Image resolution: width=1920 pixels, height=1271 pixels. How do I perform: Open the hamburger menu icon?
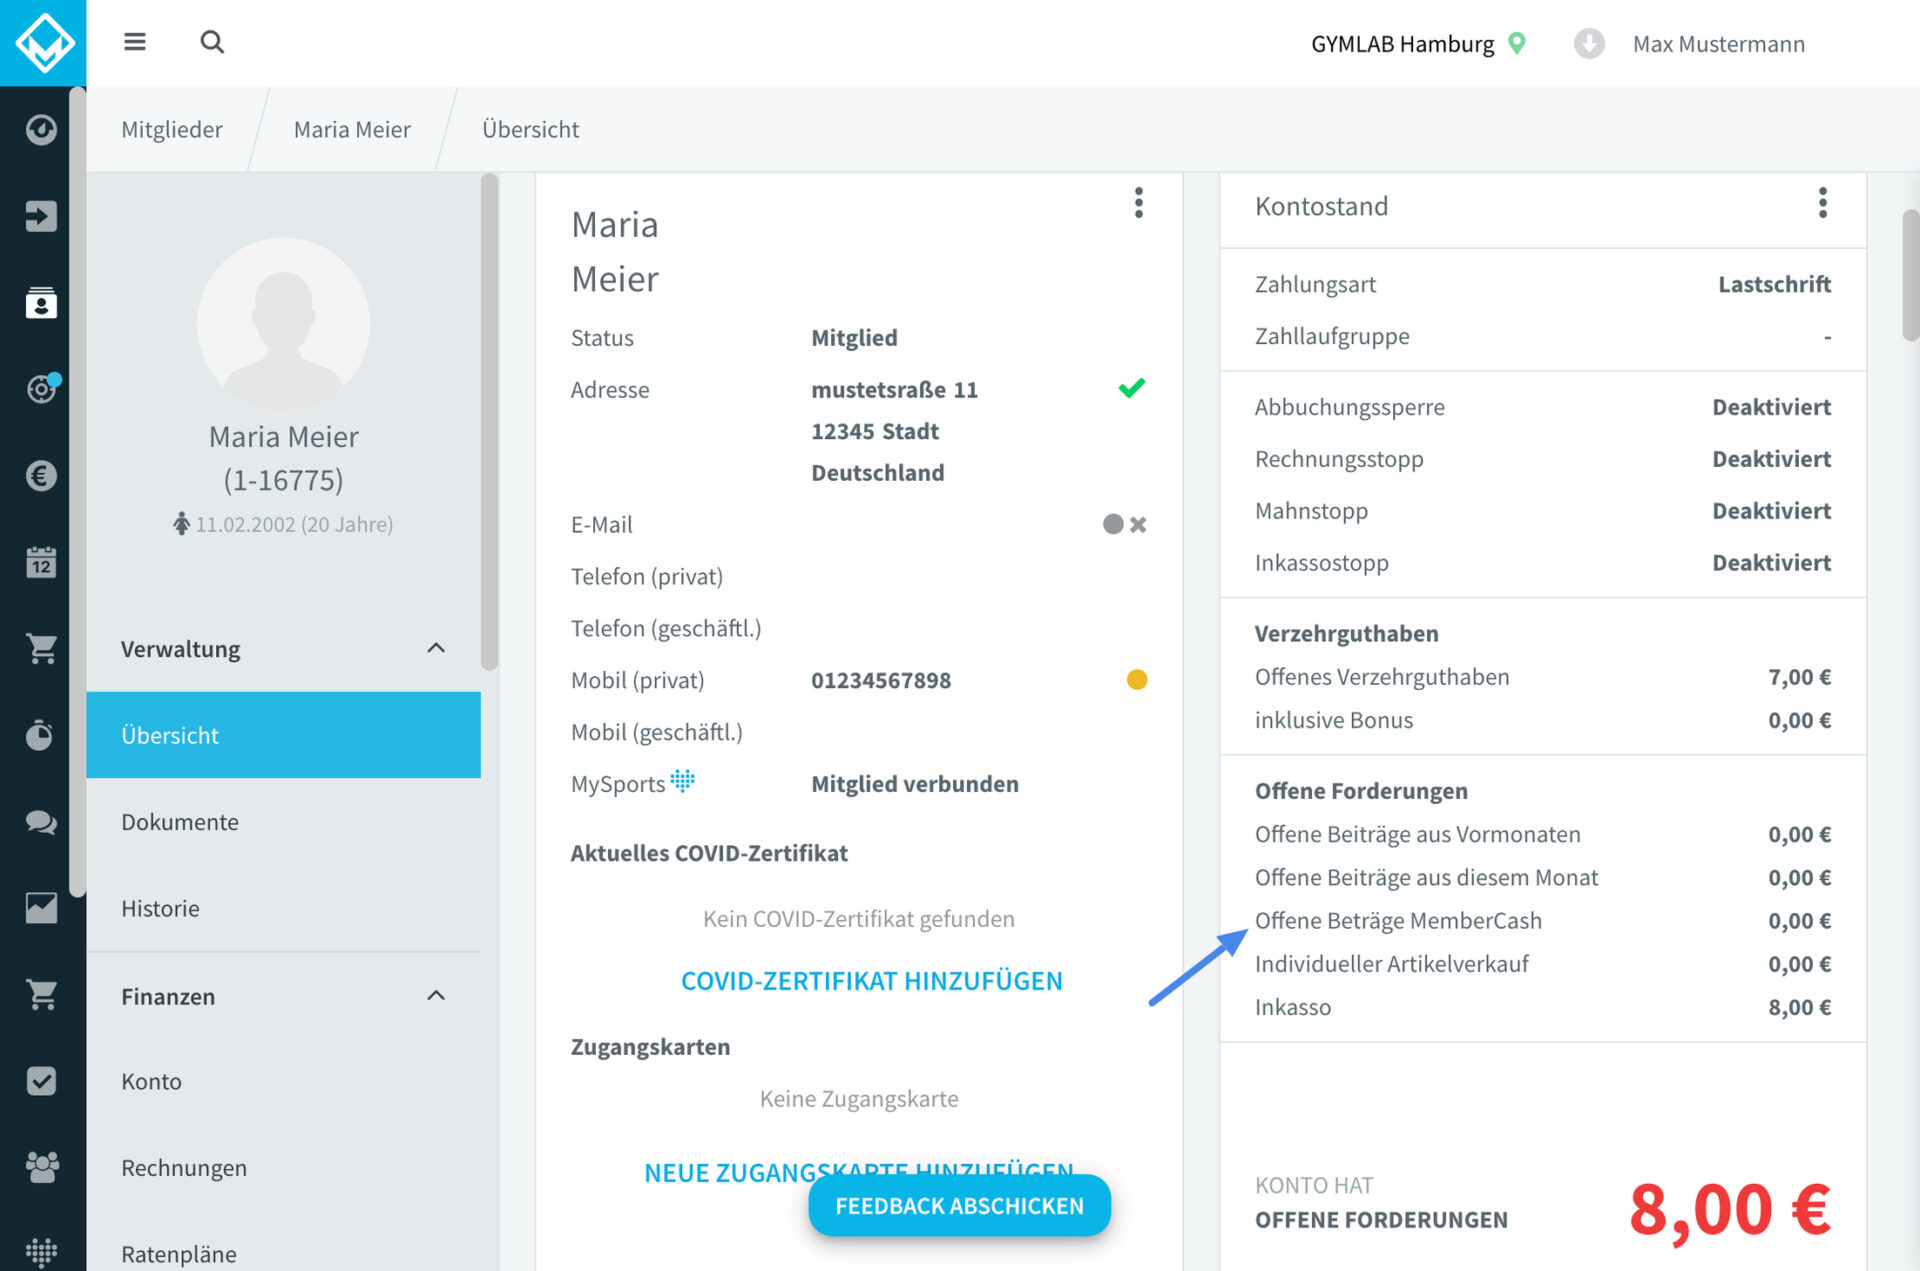tap(134, 42)
